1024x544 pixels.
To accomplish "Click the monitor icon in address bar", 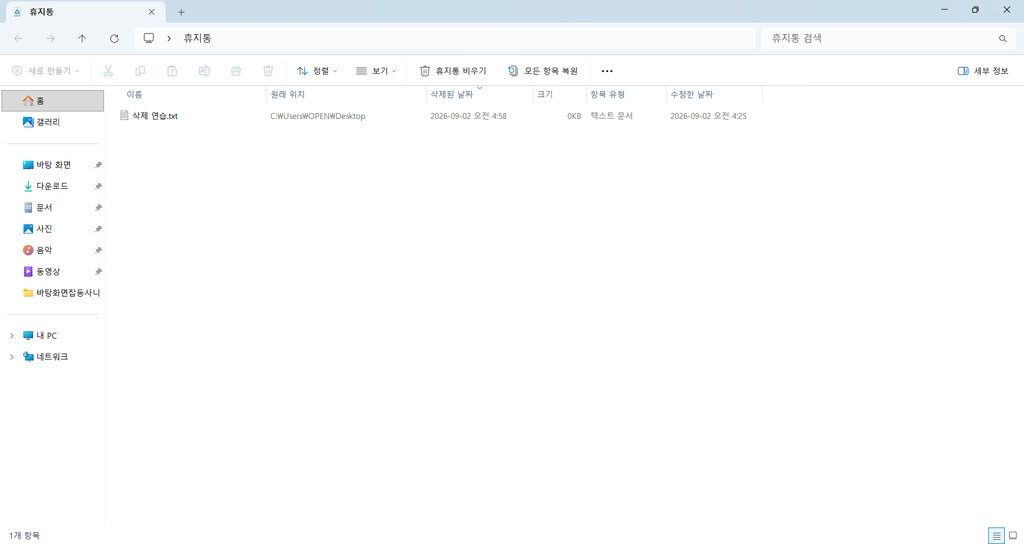I will pyautogui.click(x=149, y=39).
